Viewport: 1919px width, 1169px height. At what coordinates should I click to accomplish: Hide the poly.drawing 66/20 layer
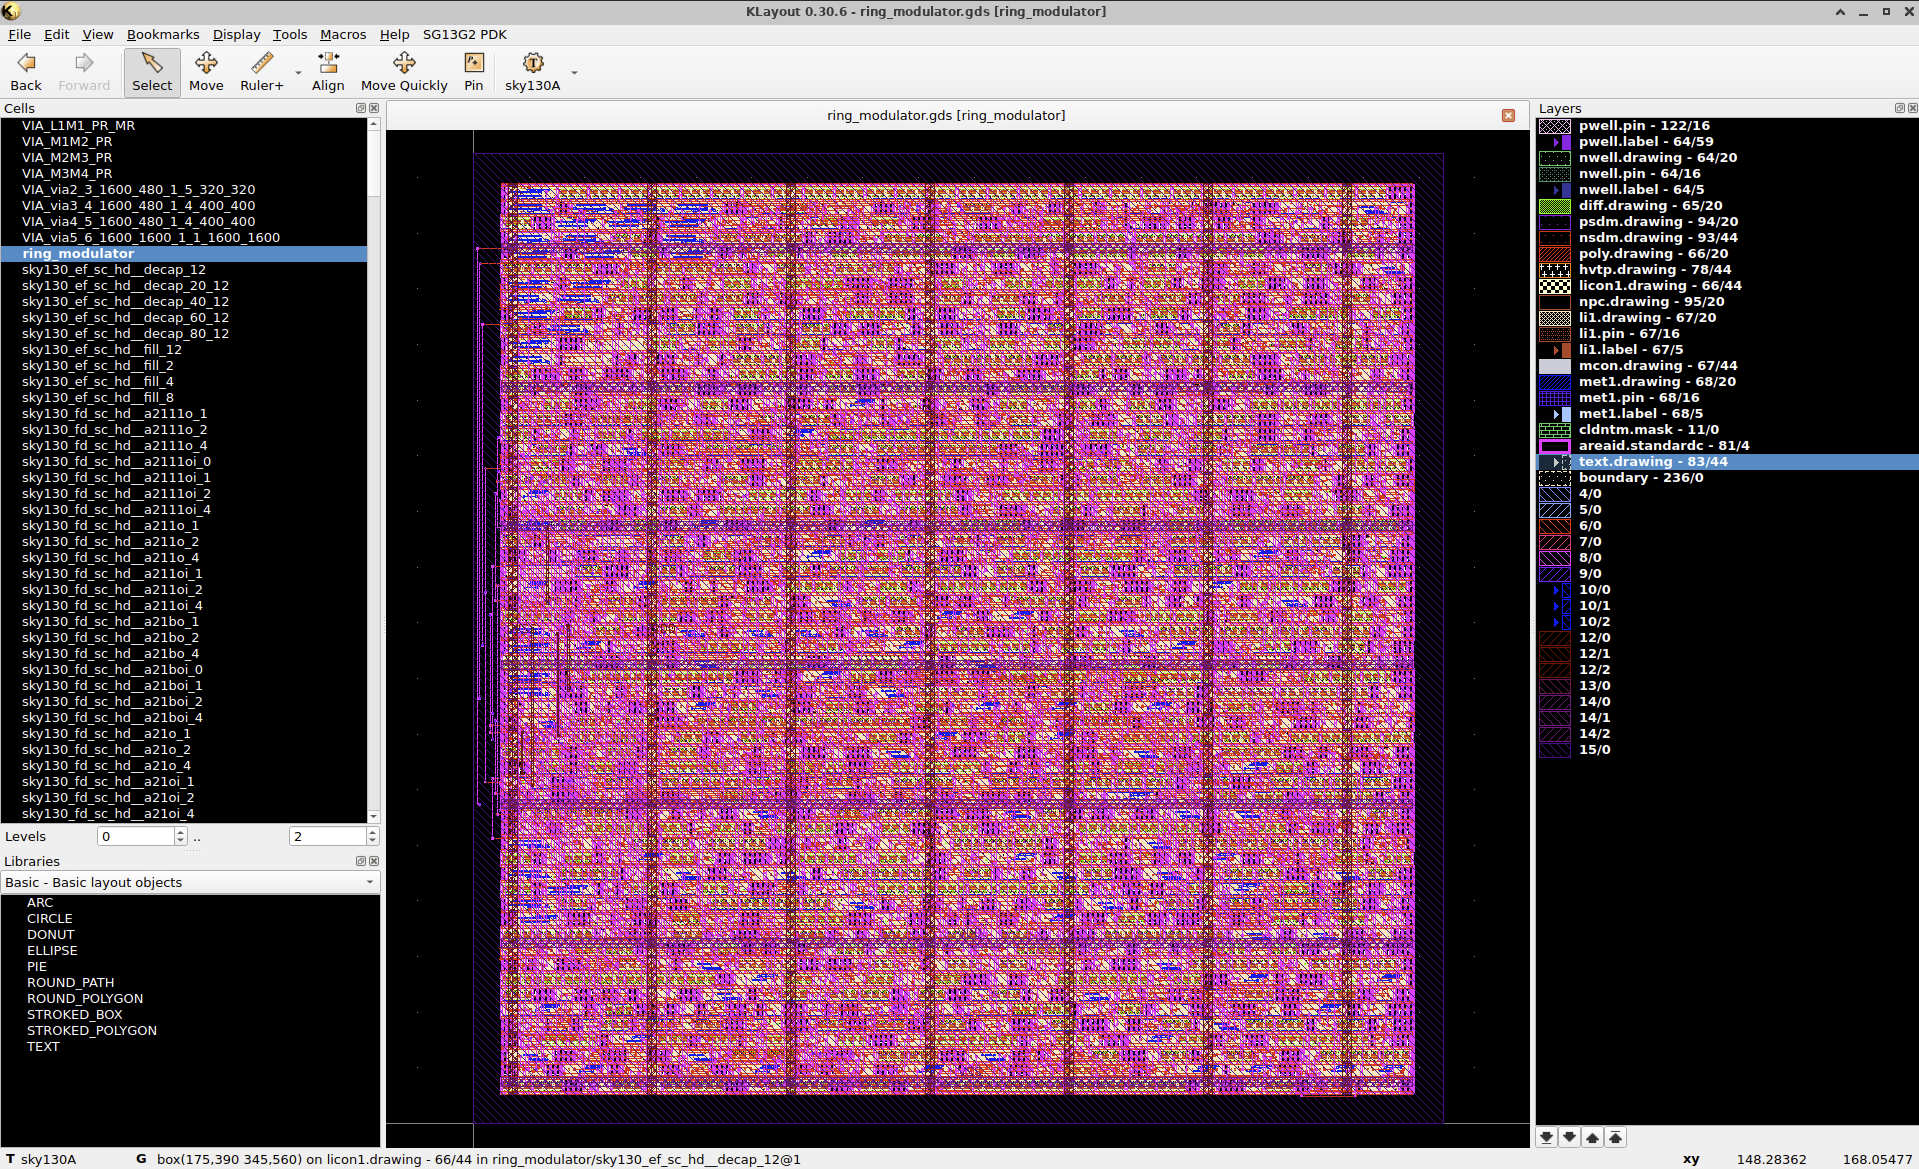(x=1555, y=253)
